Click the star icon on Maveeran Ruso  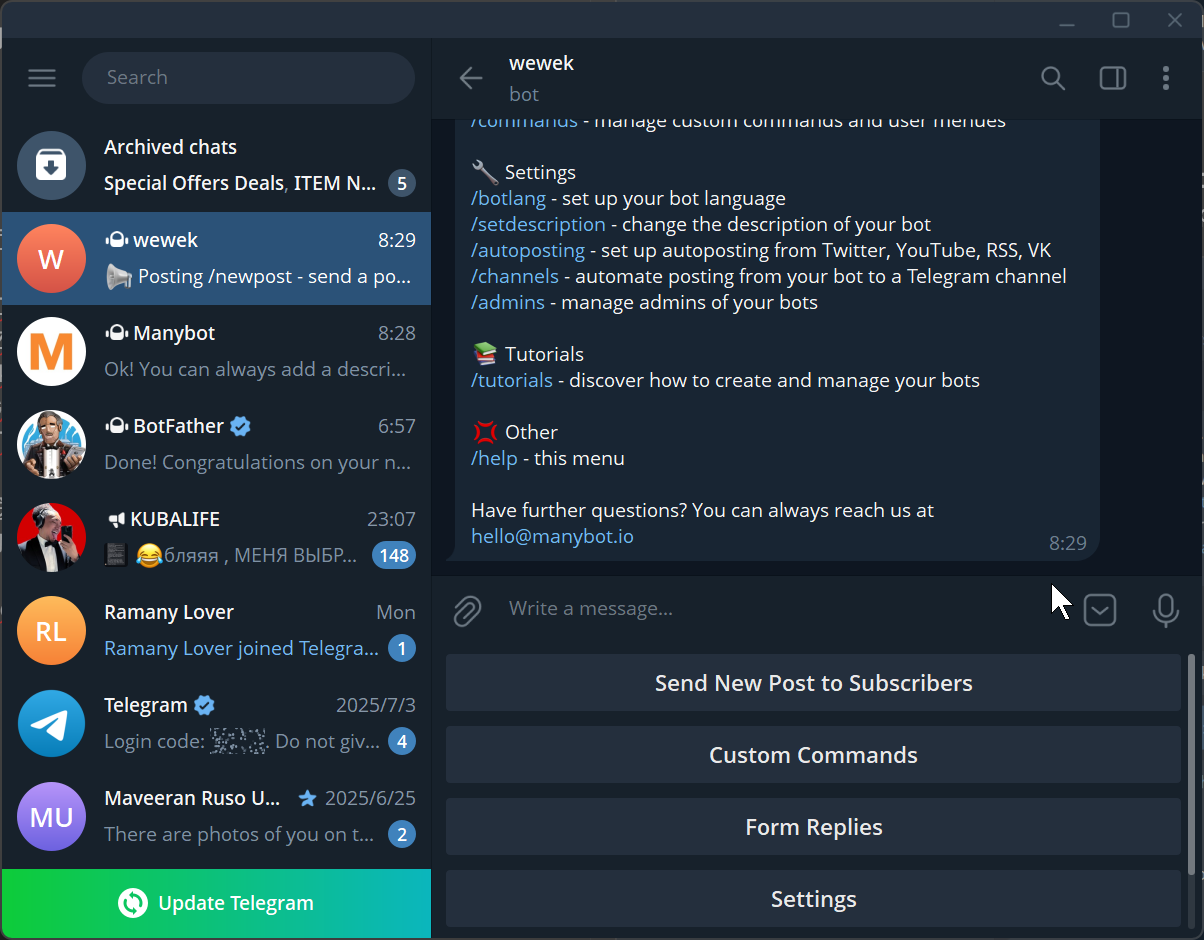click(x=308, y=798)
